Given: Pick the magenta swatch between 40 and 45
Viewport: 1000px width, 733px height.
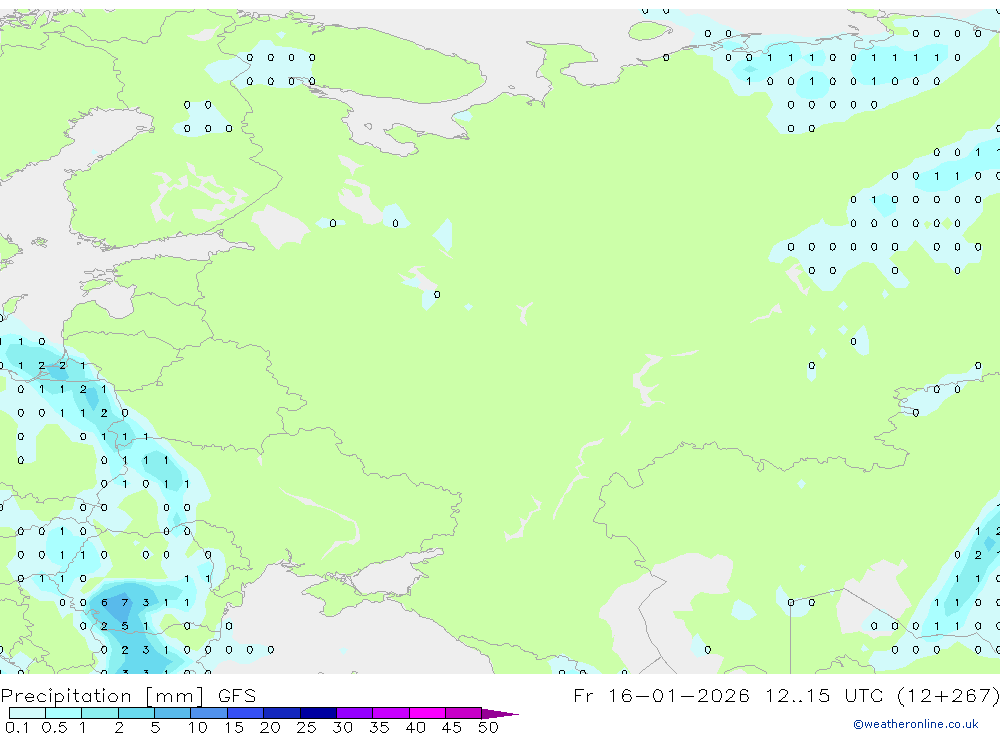Looking at the screenshot, I should [427, 713].
